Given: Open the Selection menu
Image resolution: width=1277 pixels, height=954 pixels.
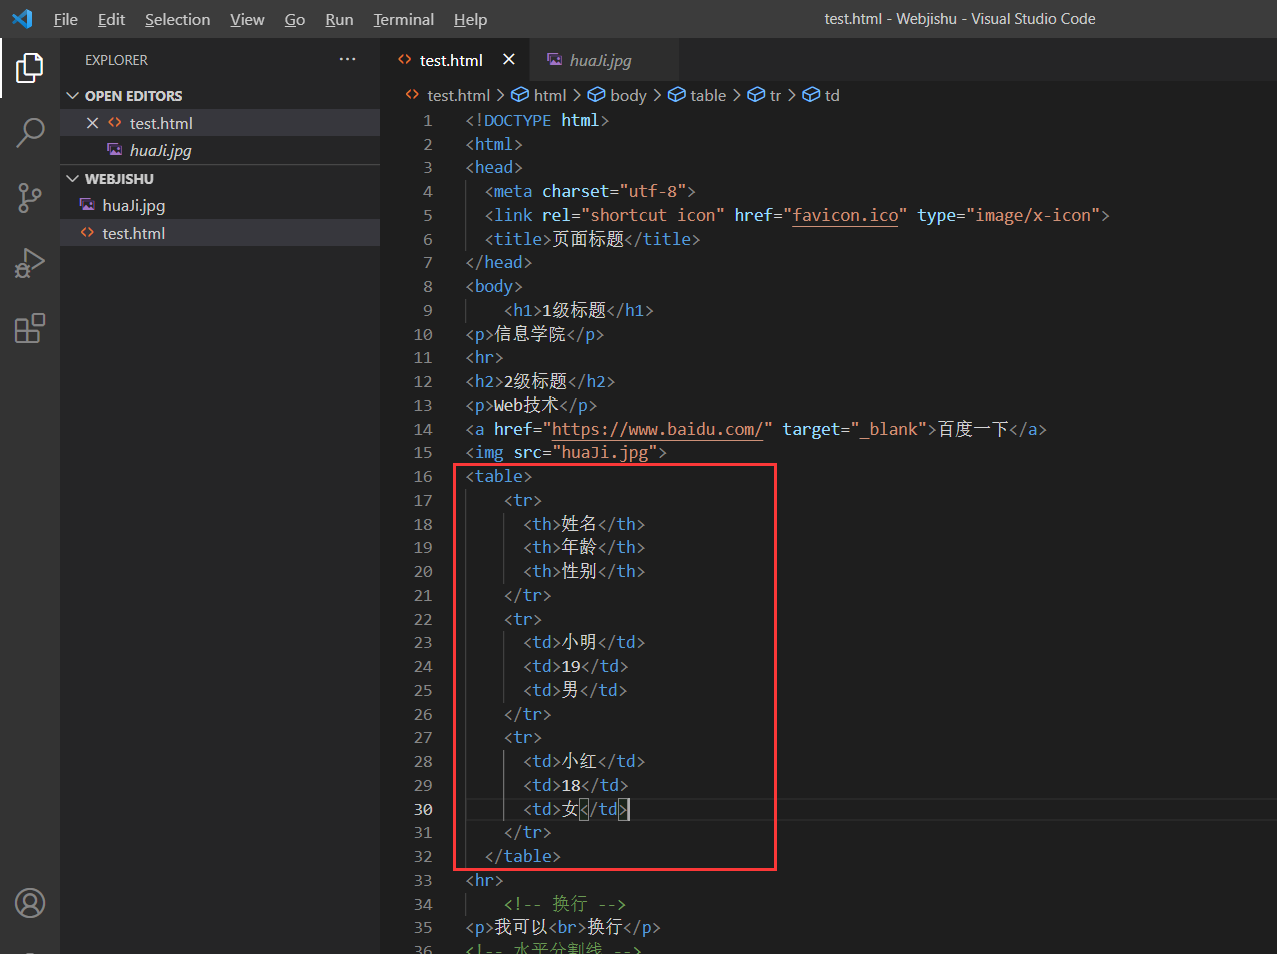Looking at the screenshot, I should pyautogui.click(x=177, y=19).
